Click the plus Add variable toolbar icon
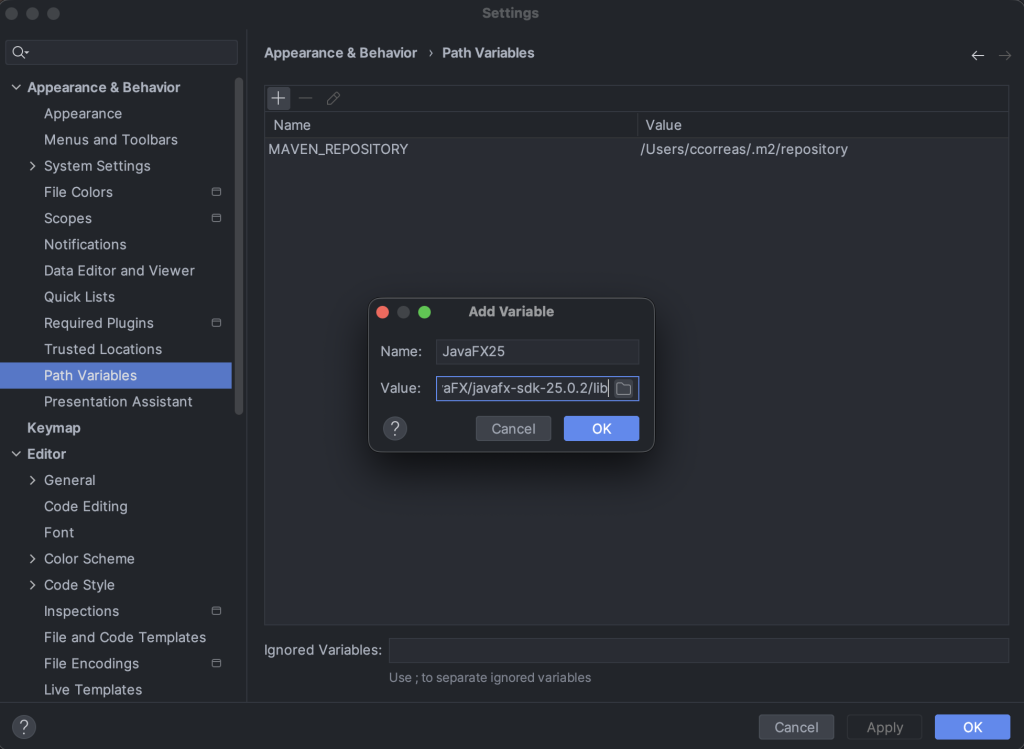Screen dimensions: 1024x749 coord(278,99)
